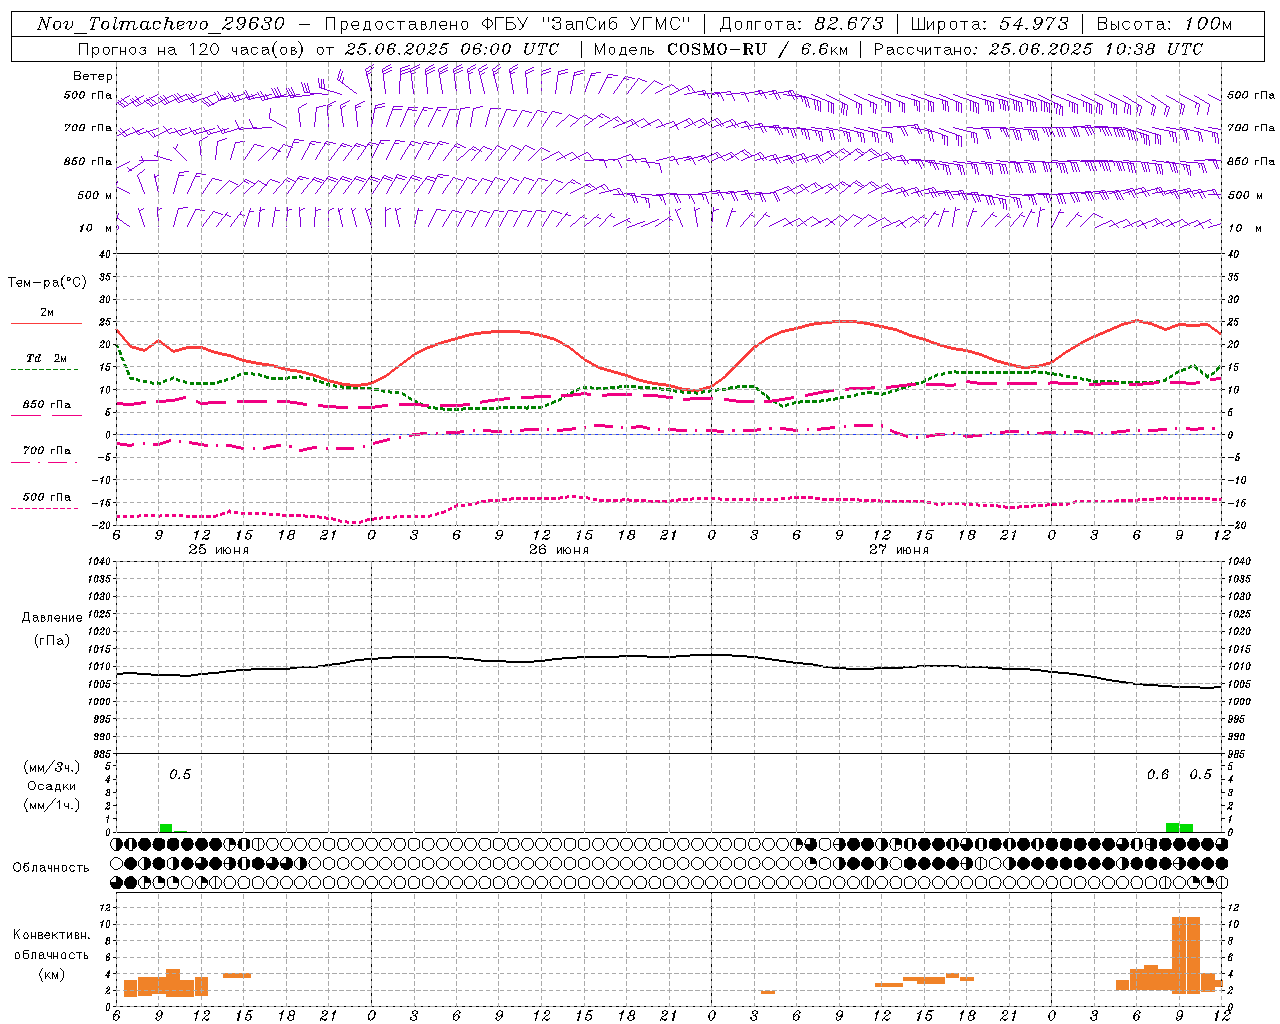1280x1024 pixels.
Task: Click the 25 июня date label
Action: (219, 550)
